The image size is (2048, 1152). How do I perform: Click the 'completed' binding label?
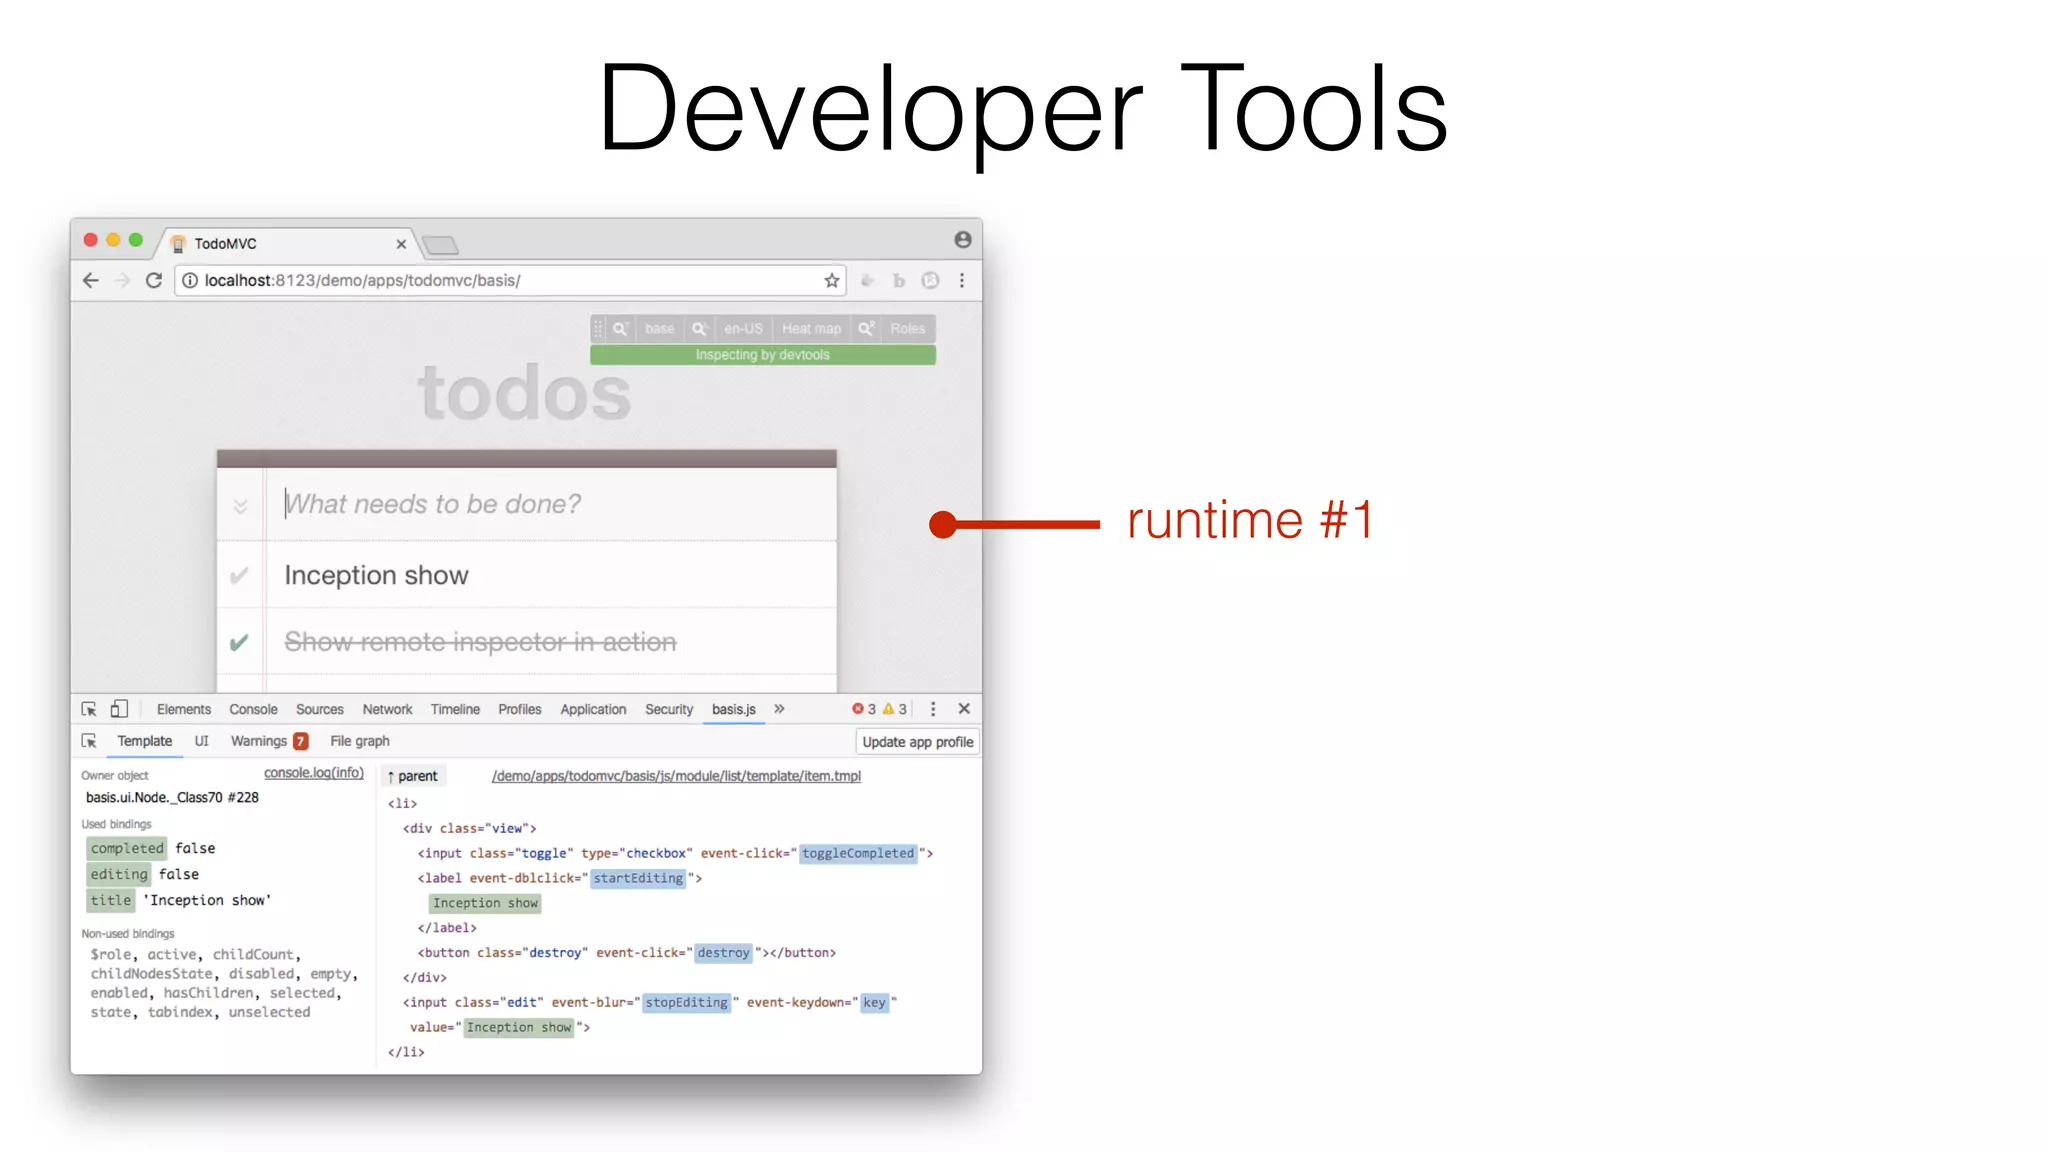[x=127, y=848]
